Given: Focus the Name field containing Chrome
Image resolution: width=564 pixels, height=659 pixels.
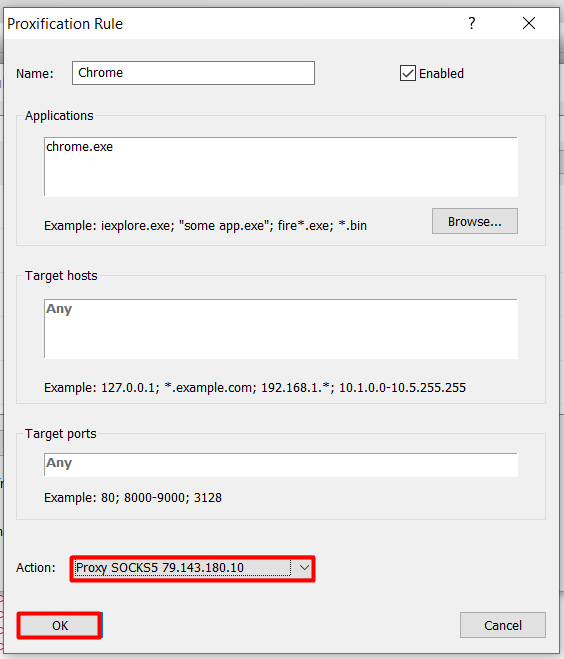Looking at the screenshot, I should coord(193,73).
